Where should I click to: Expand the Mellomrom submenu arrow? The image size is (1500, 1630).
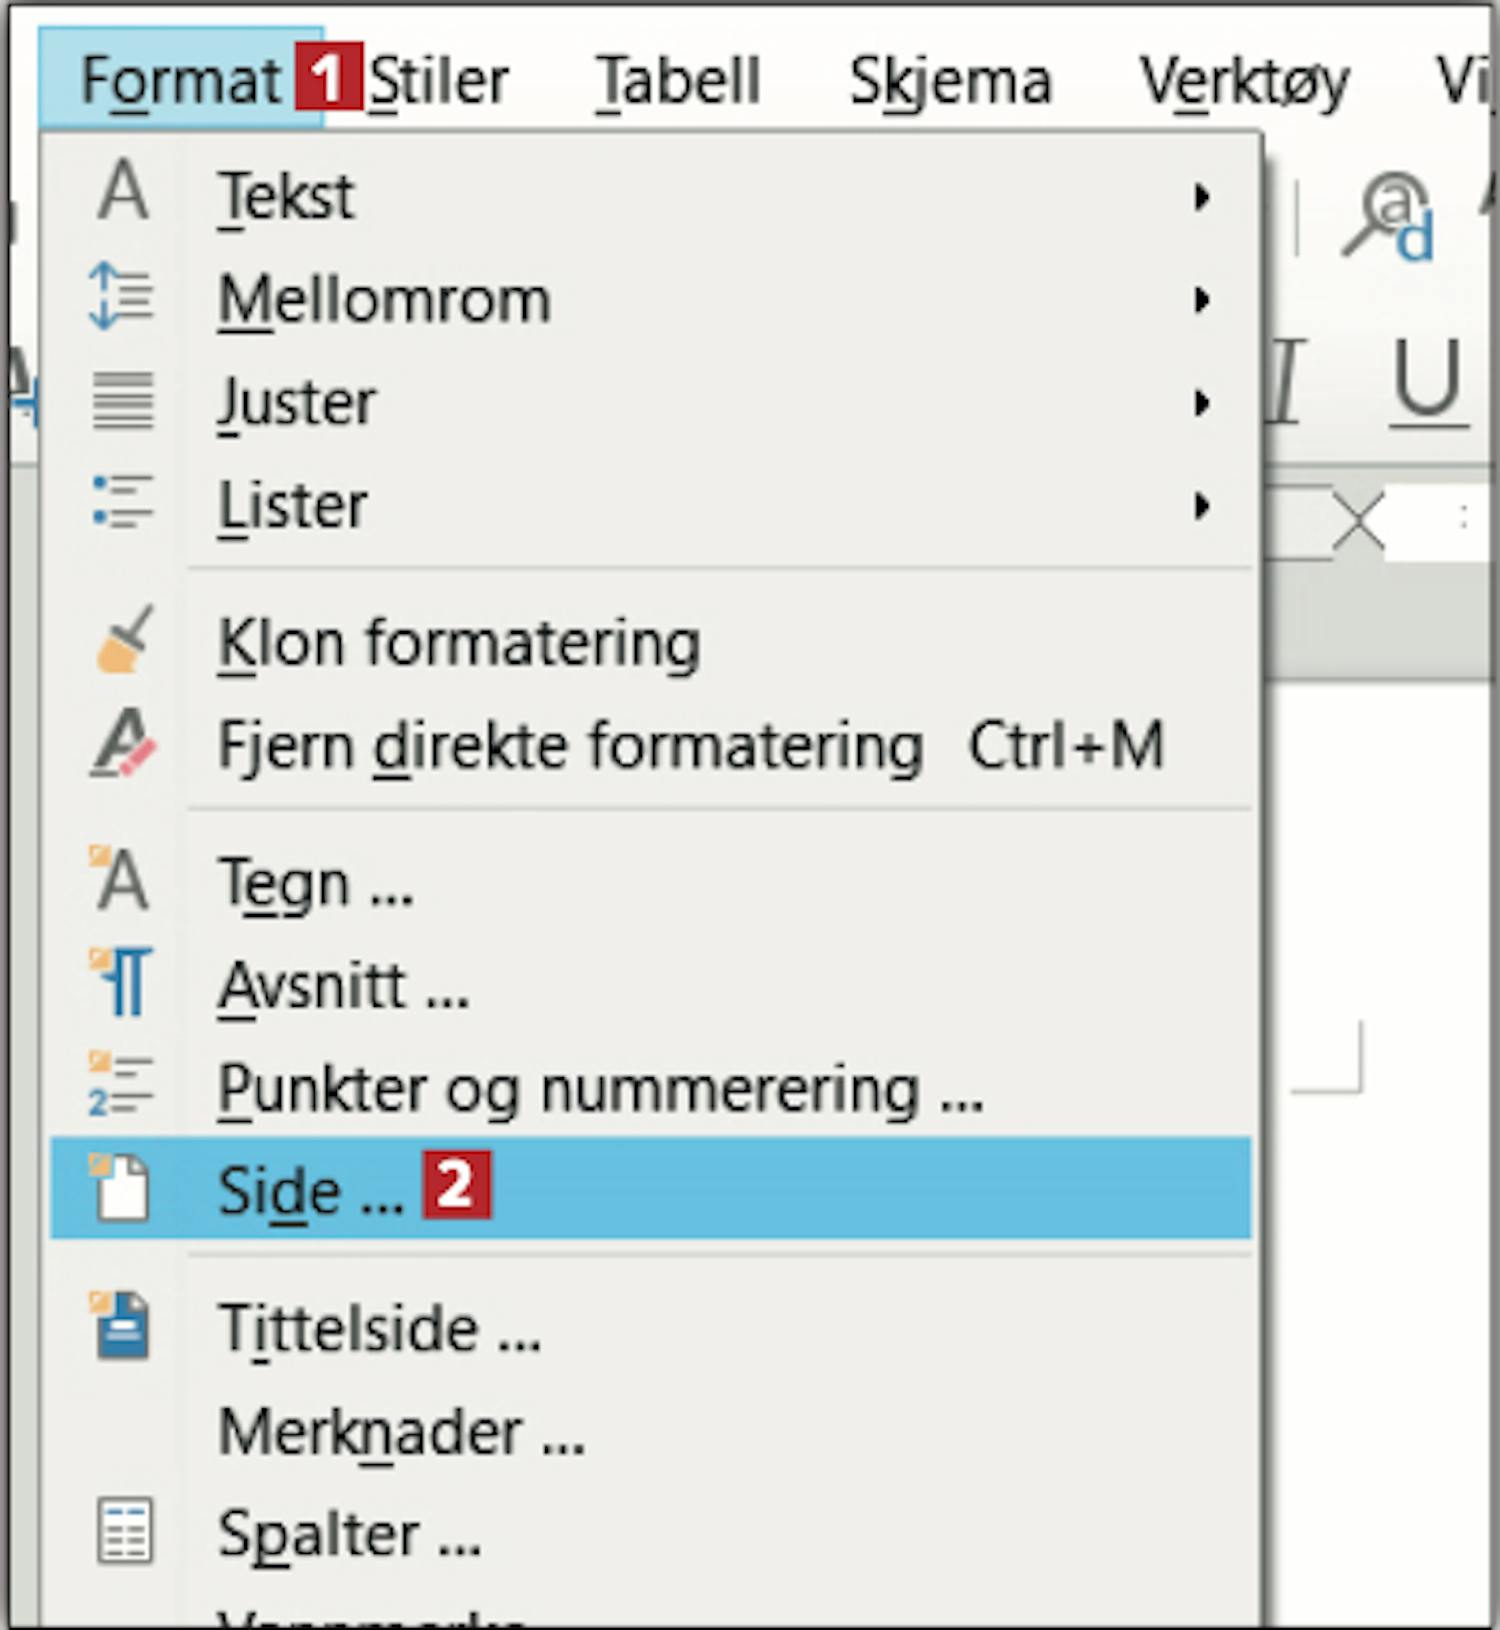click(1202, 300)
